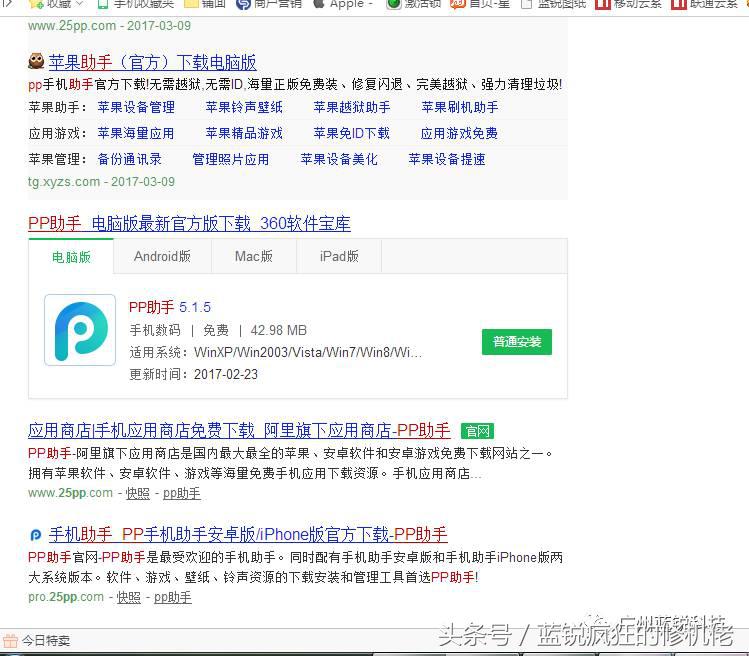Switch to the Mac版 tab

coord(254,257)
